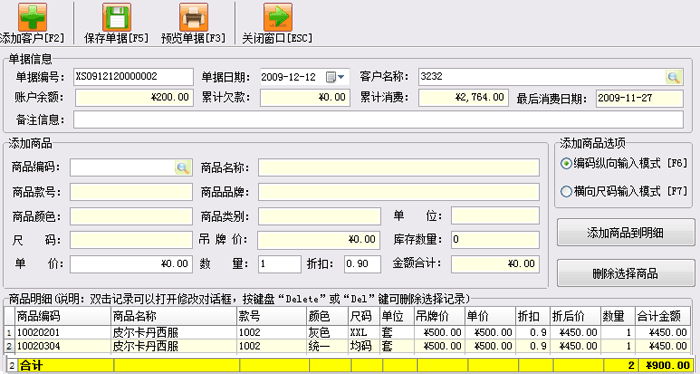Click the 商品类别 field

(x=319, y=216)
